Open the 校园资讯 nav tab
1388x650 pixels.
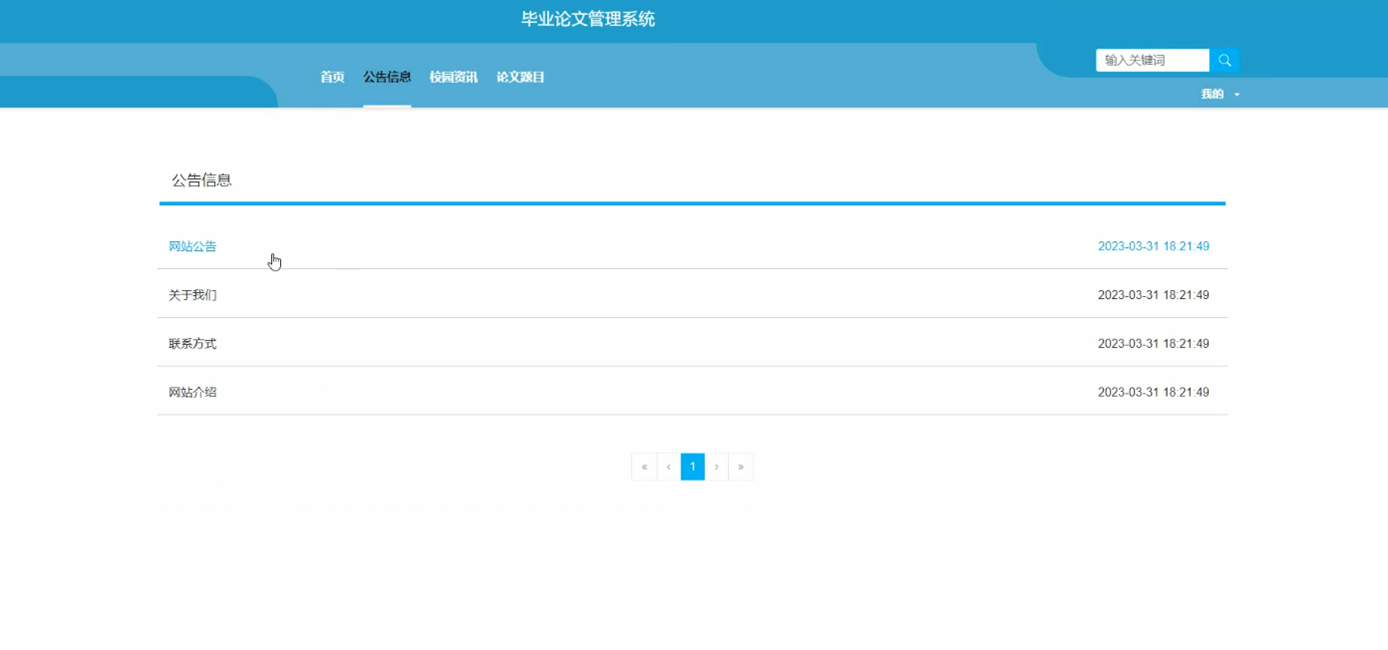pyautogui.click(x=453, y=77)
